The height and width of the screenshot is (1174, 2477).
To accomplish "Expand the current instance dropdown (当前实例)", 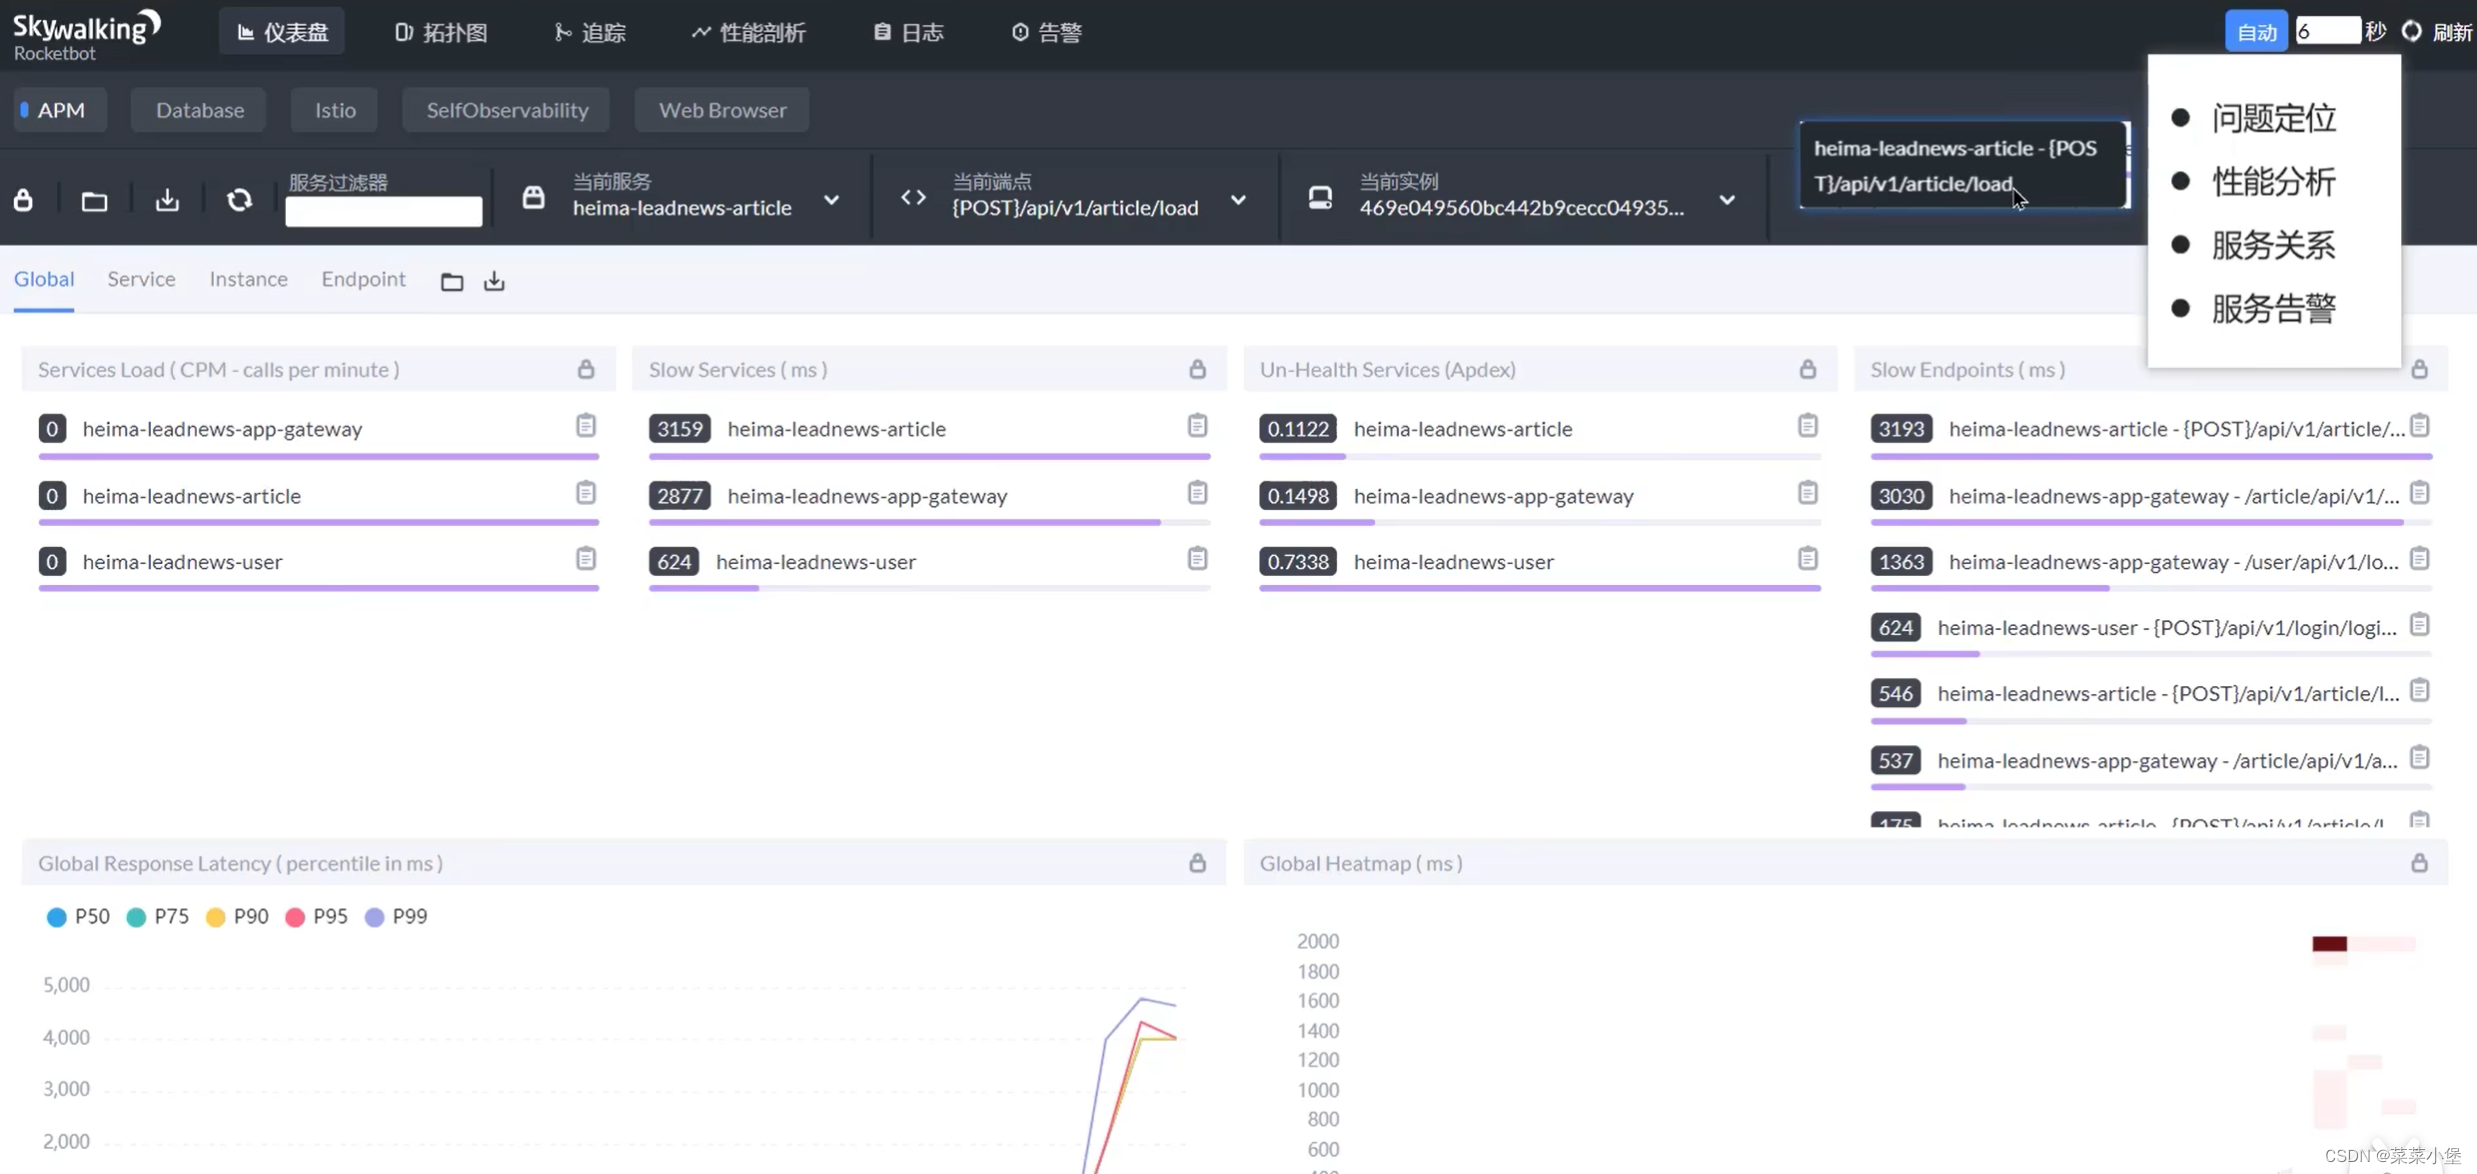I will 1727,200.
